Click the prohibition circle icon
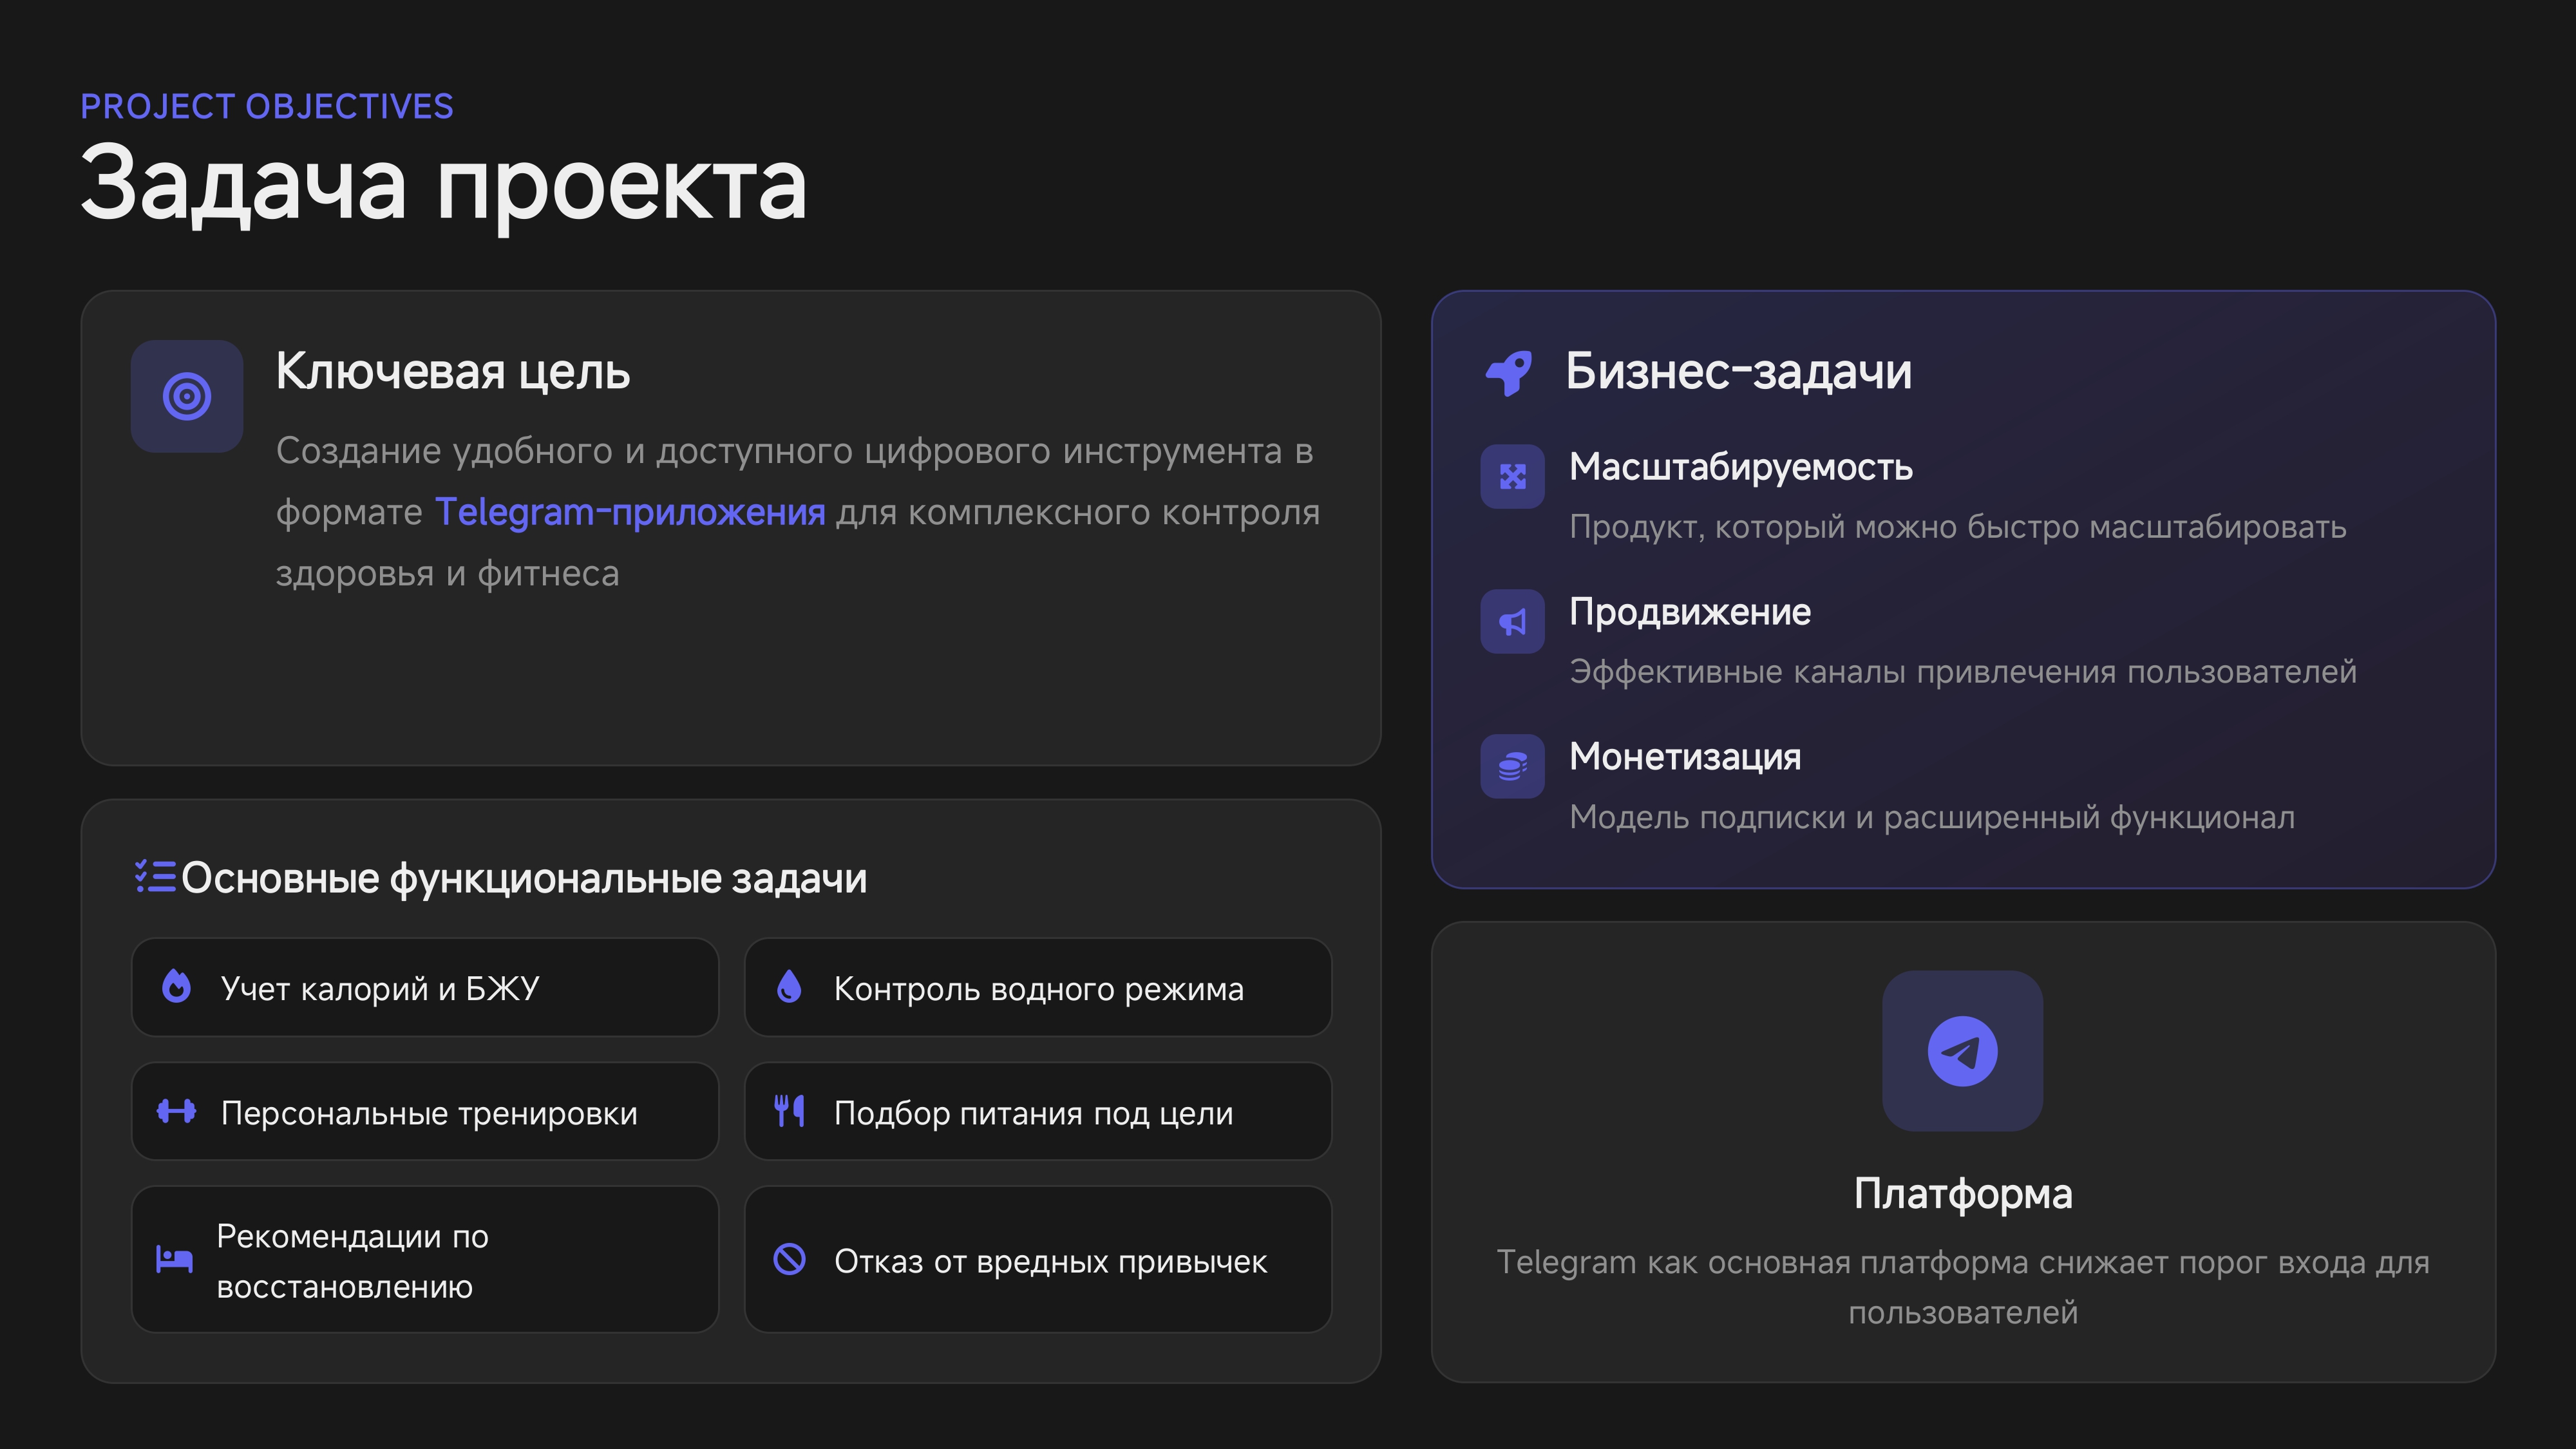The width and height of the screenshot is (2576, 1449). coord(789,1259)
